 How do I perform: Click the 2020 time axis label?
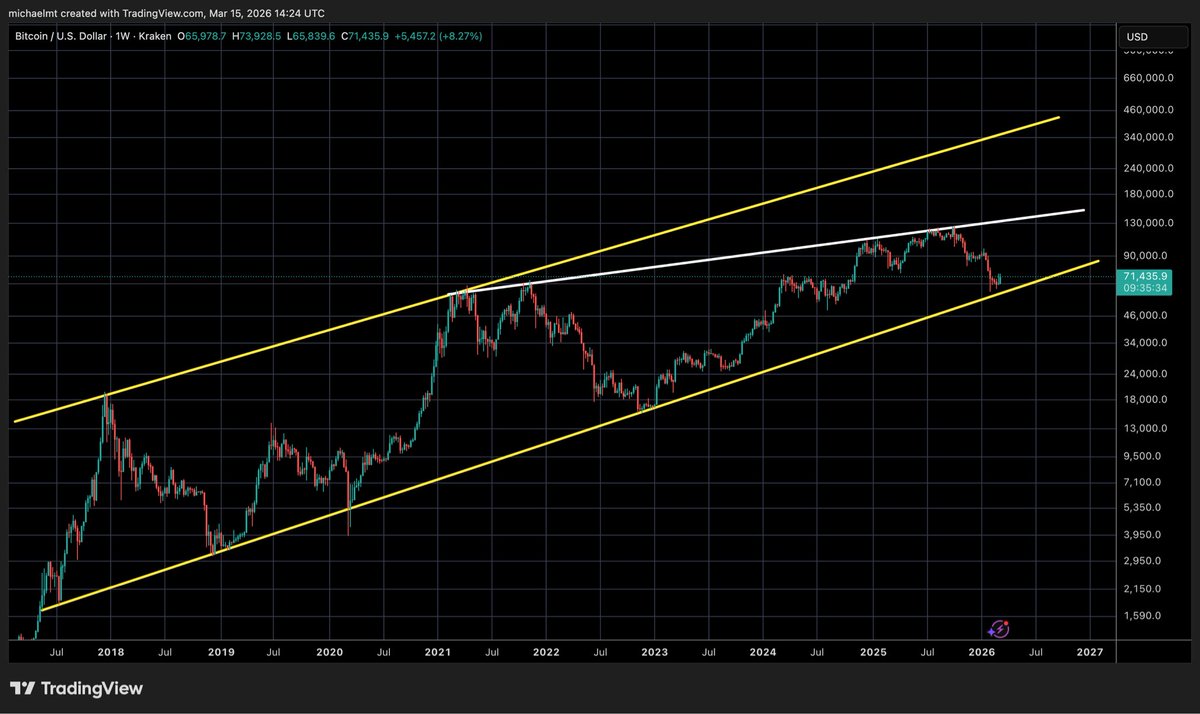pos(329,652)
